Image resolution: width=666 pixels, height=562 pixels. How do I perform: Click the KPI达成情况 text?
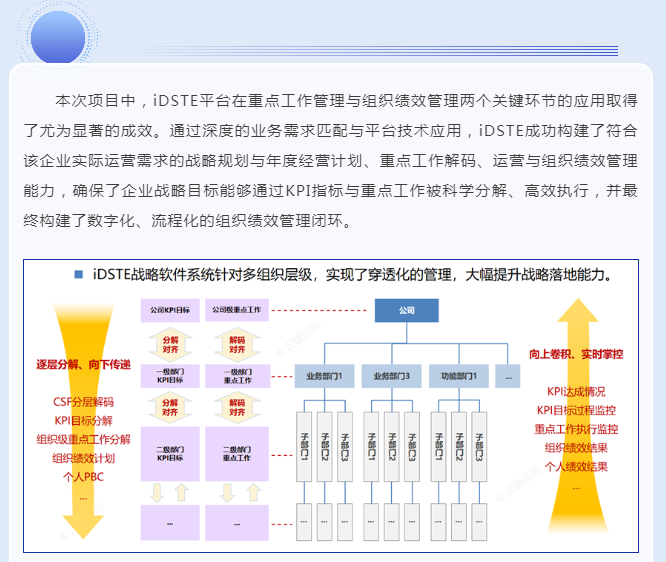point(576,392)
